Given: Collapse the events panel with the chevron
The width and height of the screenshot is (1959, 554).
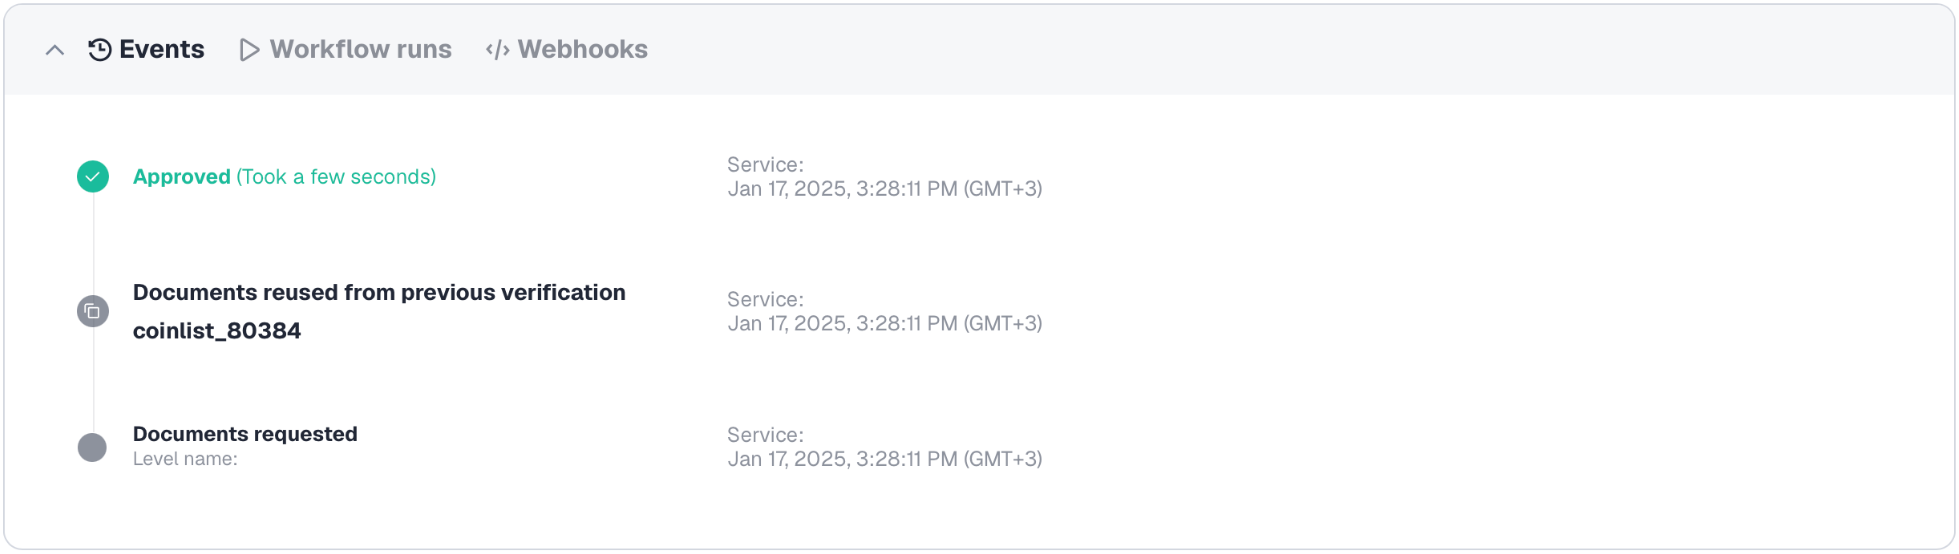Looking at the screenshot, I should point(55,50).
